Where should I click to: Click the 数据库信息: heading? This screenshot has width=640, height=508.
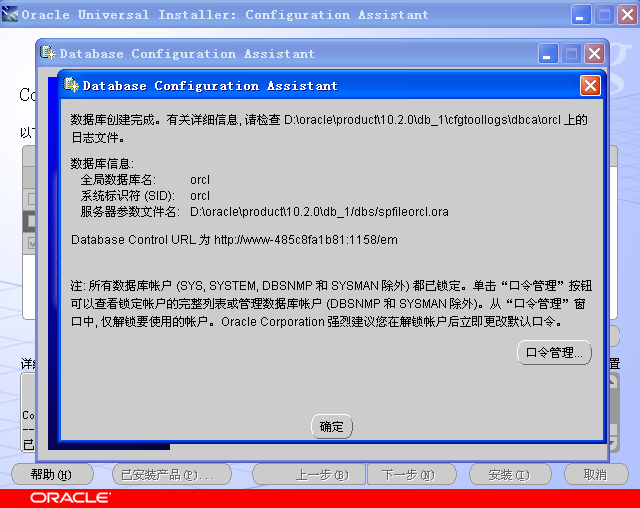click(x=102, y=164)
